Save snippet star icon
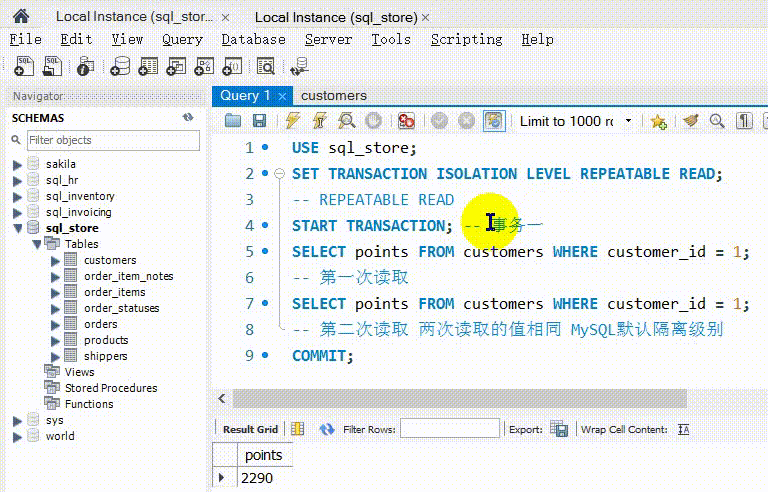The width and height of the screenshot is (768, 492). point(658,121)
